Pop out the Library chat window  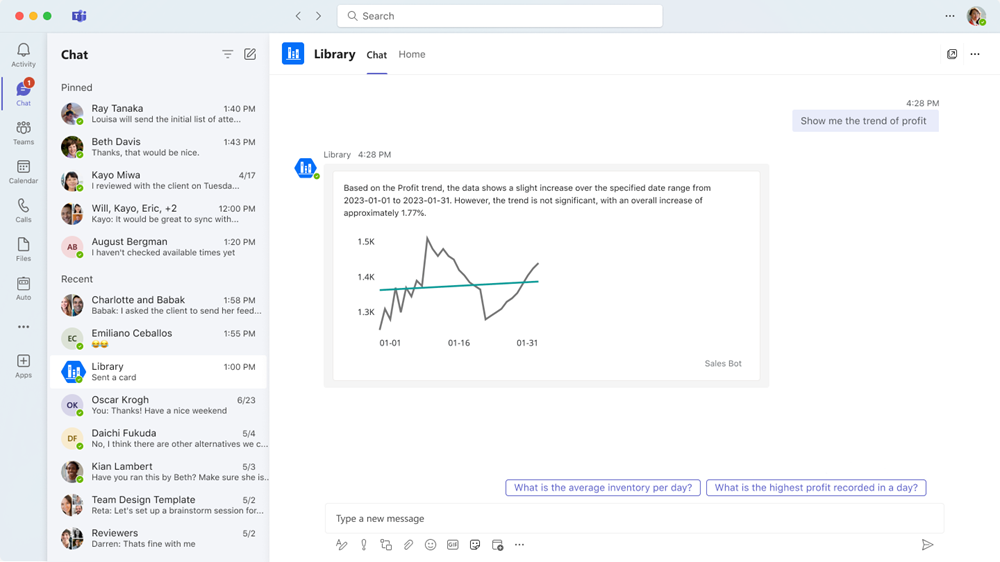[x=952, y=55]
